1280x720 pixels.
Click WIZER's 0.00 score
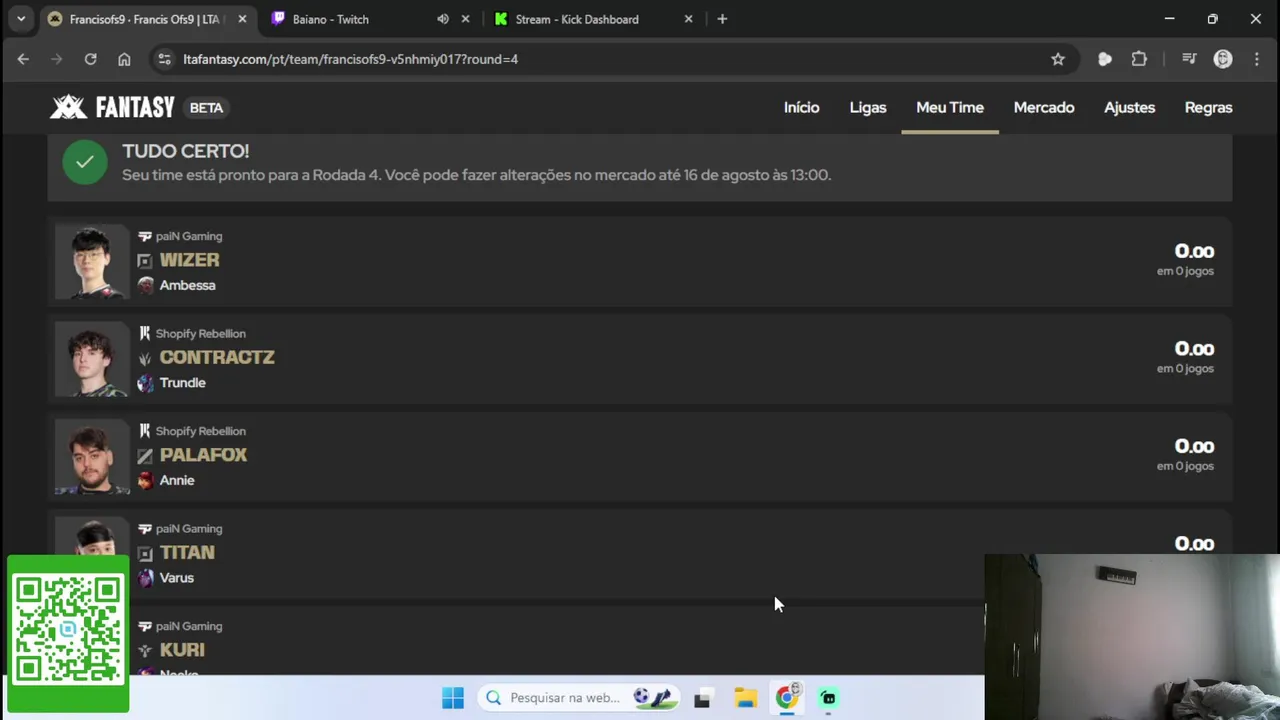click(1194, 252)
